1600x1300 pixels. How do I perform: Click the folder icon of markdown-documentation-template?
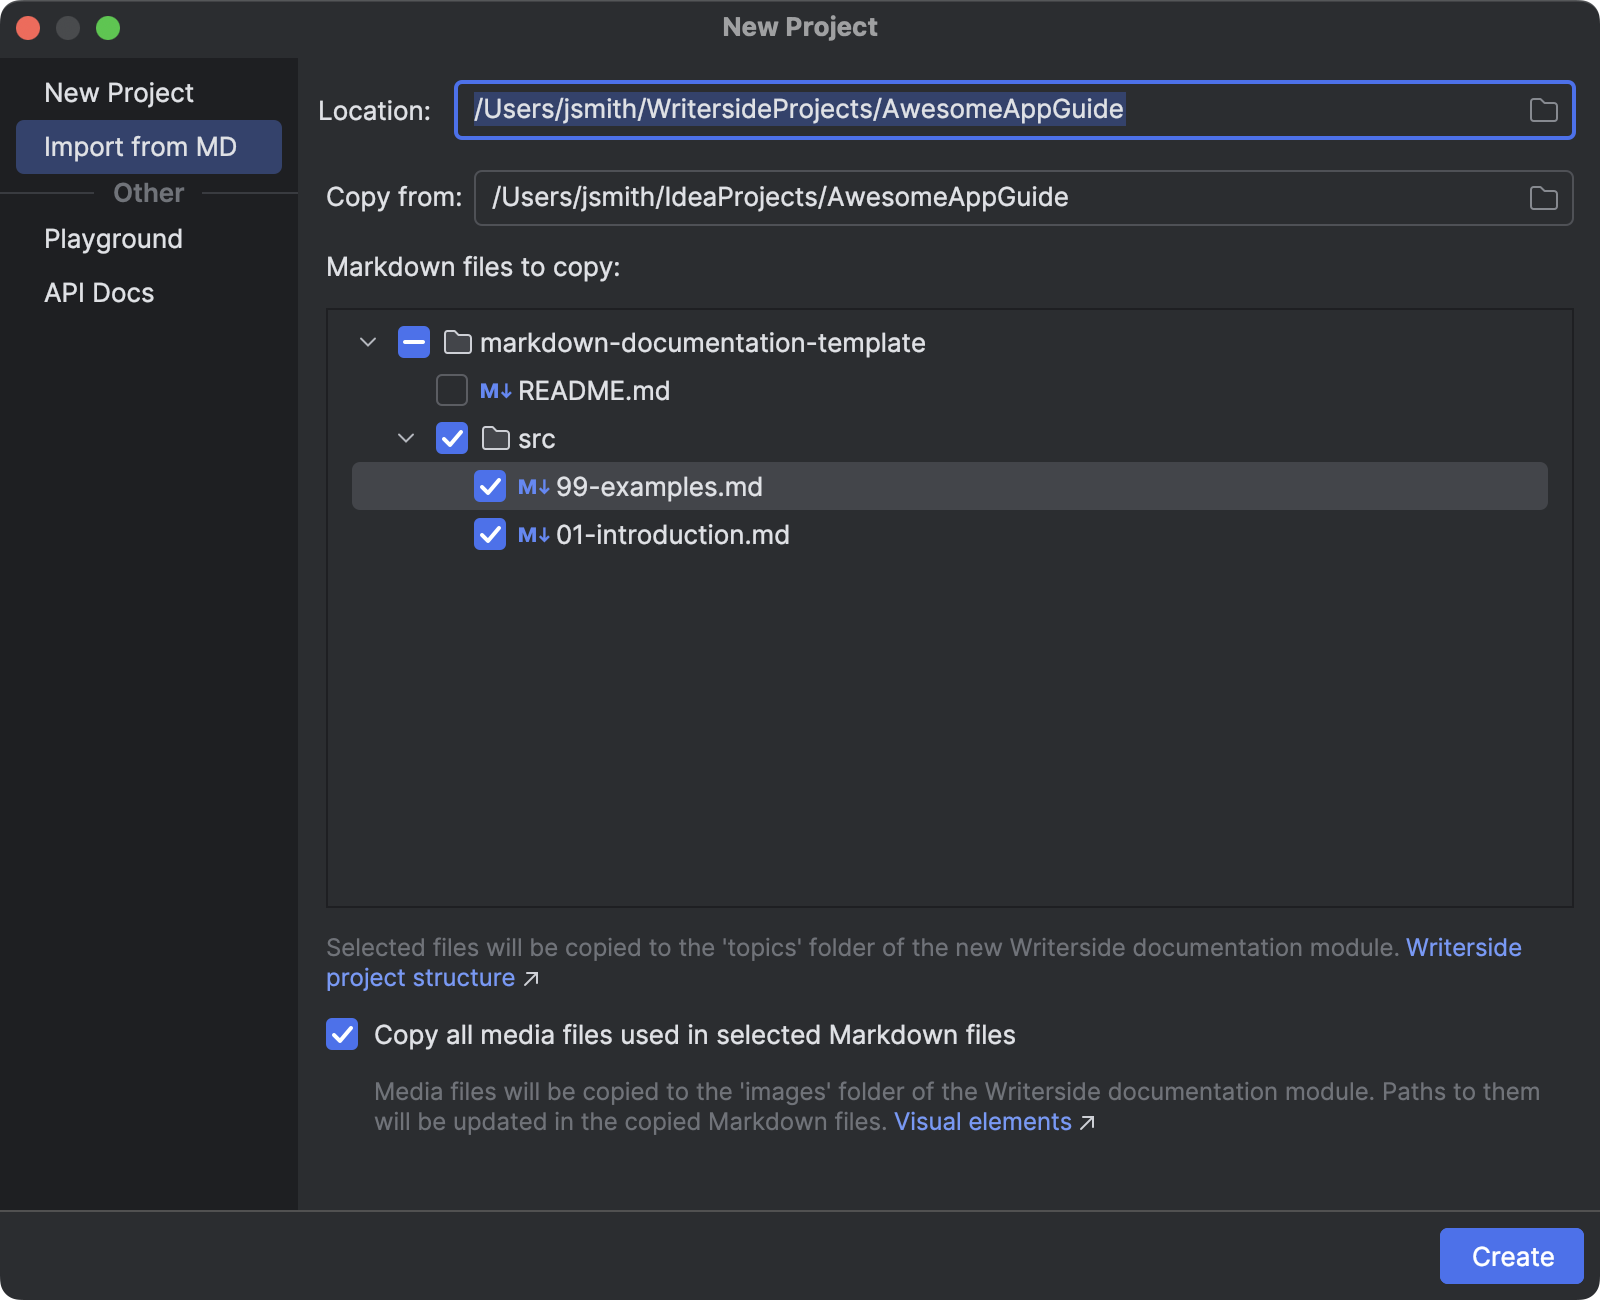point(458,343)
